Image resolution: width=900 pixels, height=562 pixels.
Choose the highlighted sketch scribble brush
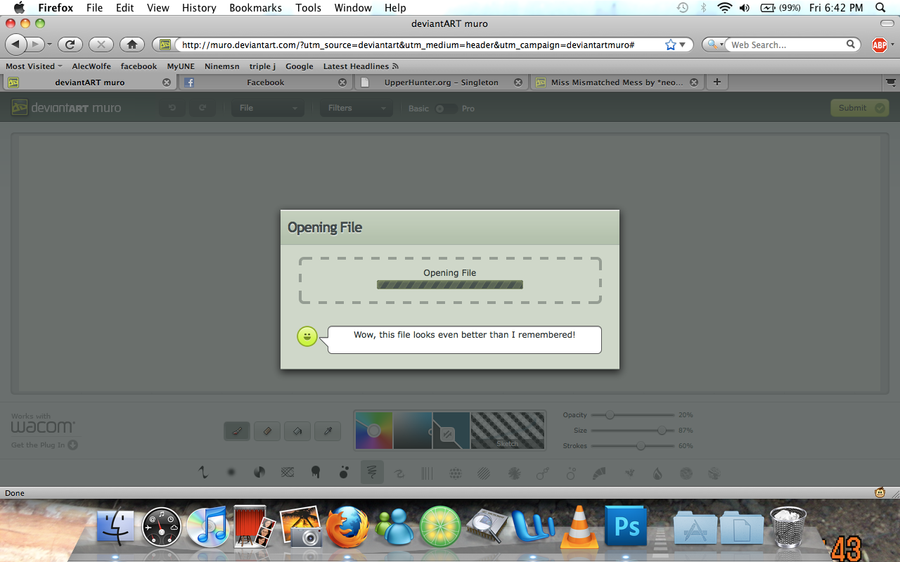pos(372,473)
